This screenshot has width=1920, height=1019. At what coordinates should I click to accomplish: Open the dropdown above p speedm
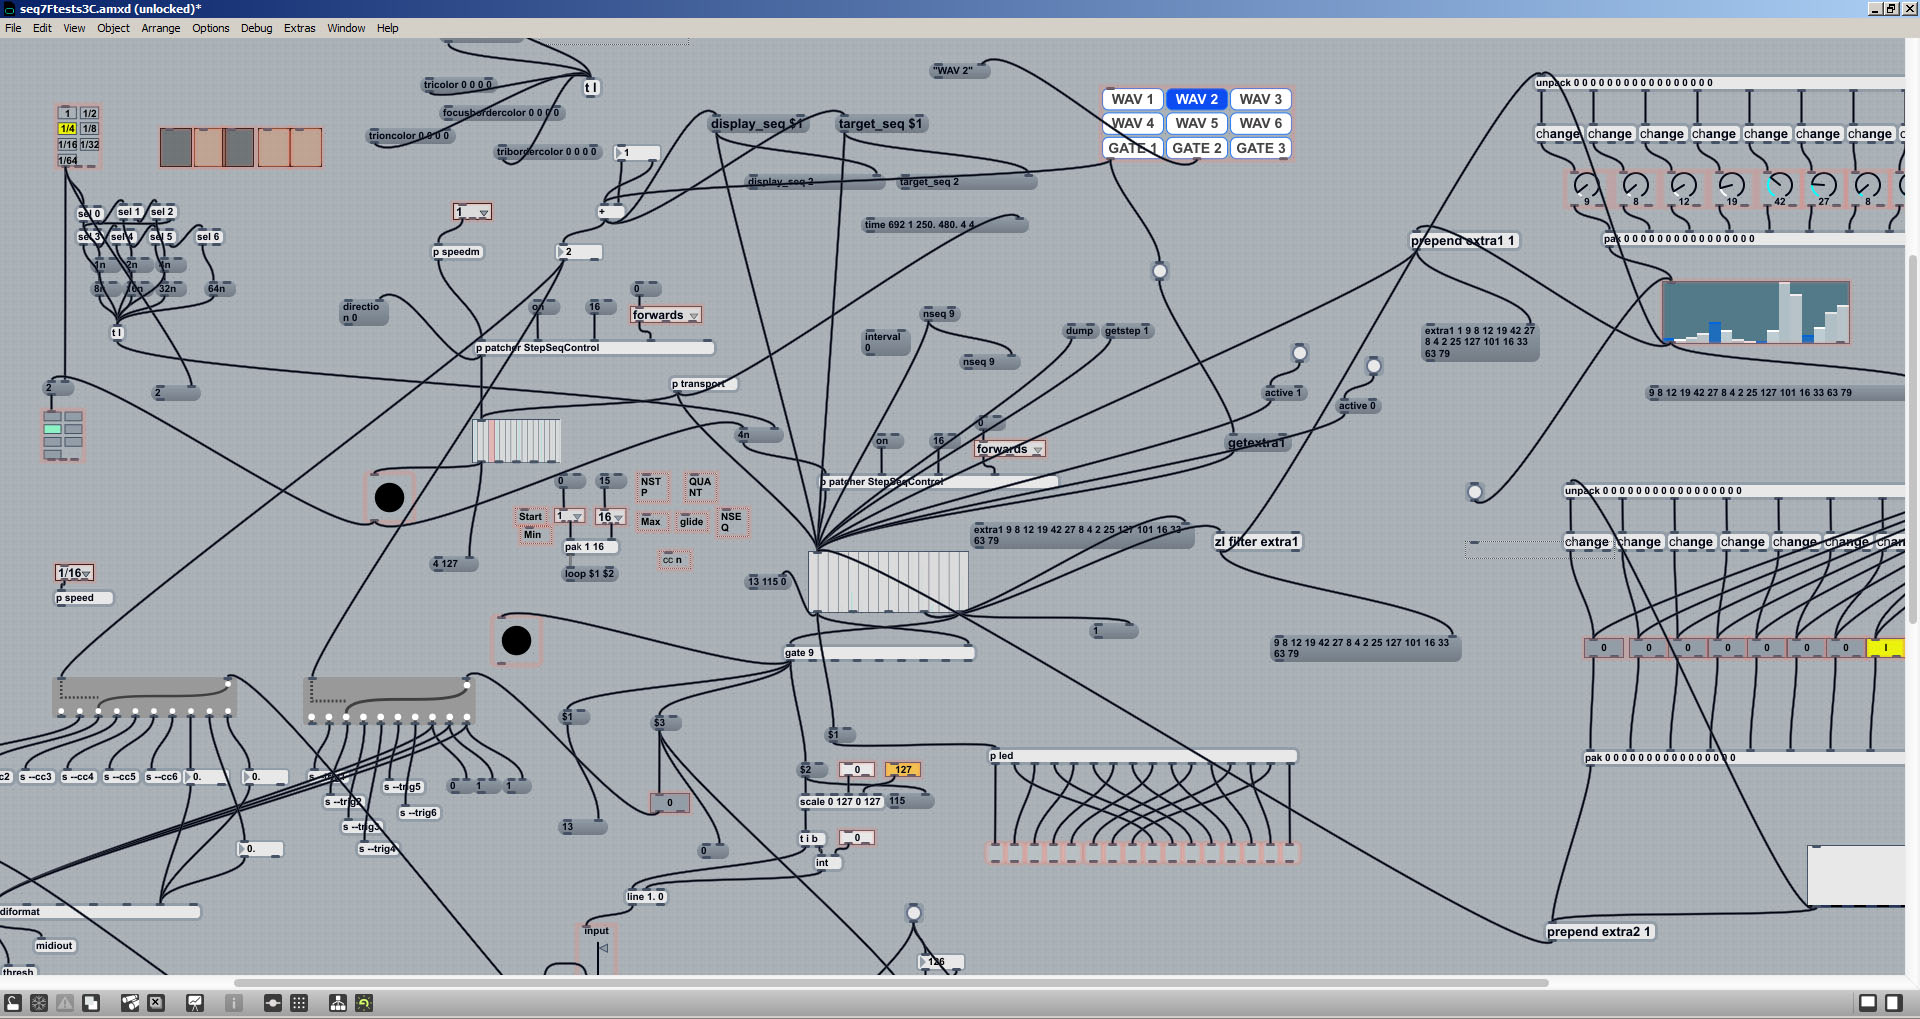pos(473,212)
